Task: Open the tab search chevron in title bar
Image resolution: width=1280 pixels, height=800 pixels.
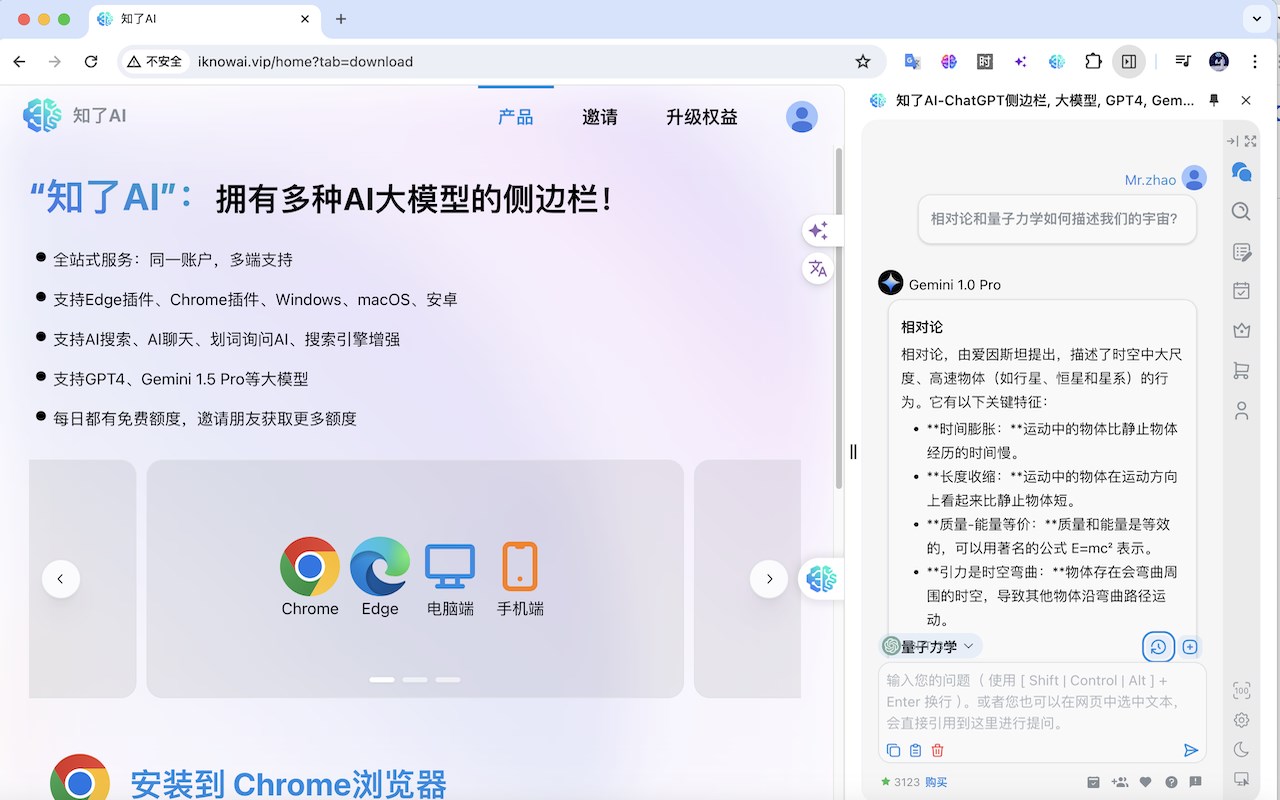Action: click(1256, 18)
